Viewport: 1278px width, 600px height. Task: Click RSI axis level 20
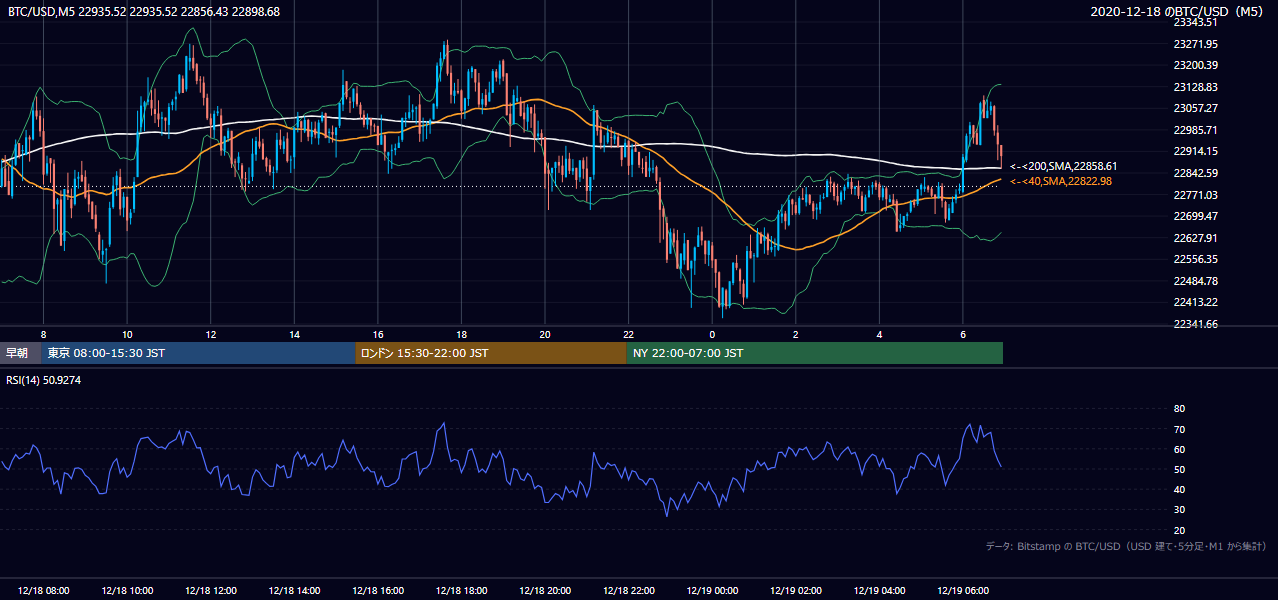[1179, 530]
